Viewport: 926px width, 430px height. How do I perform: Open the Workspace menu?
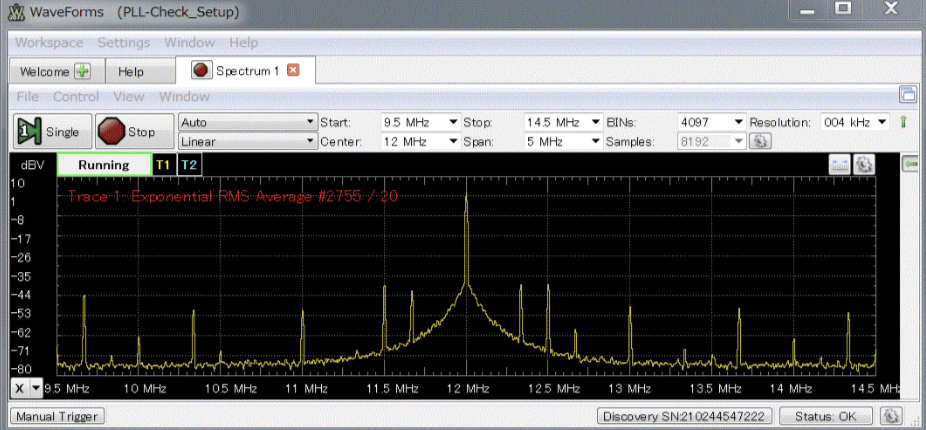pyautogui.click(x=49, y=43)
